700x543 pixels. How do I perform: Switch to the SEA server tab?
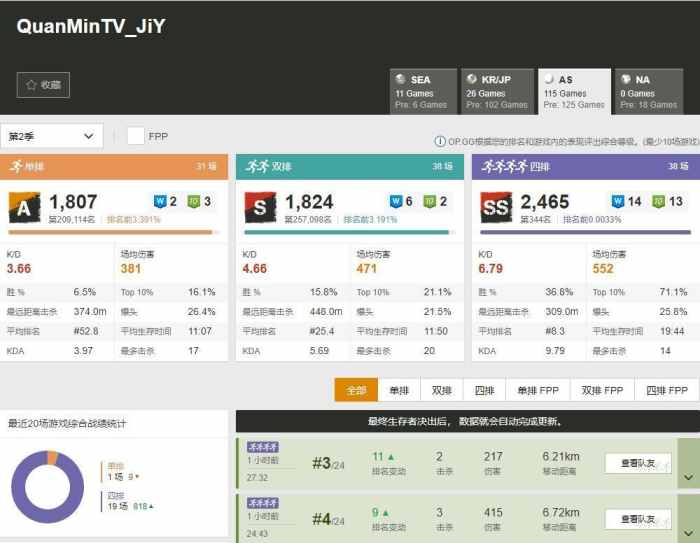point(423,92)
